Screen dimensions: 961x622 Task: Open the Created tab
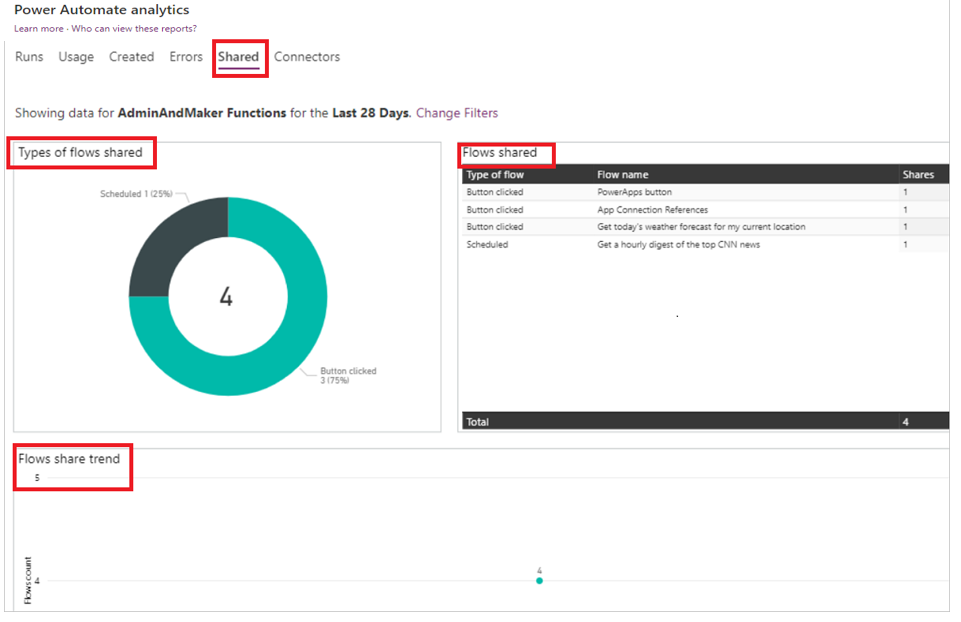pos(131,57)
